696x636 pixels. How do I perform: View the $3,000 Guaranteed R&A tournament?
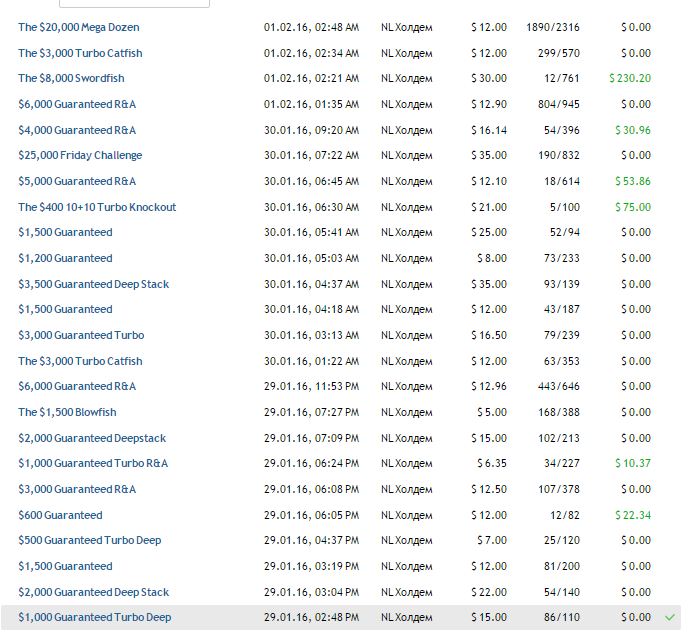click(77, 489)
